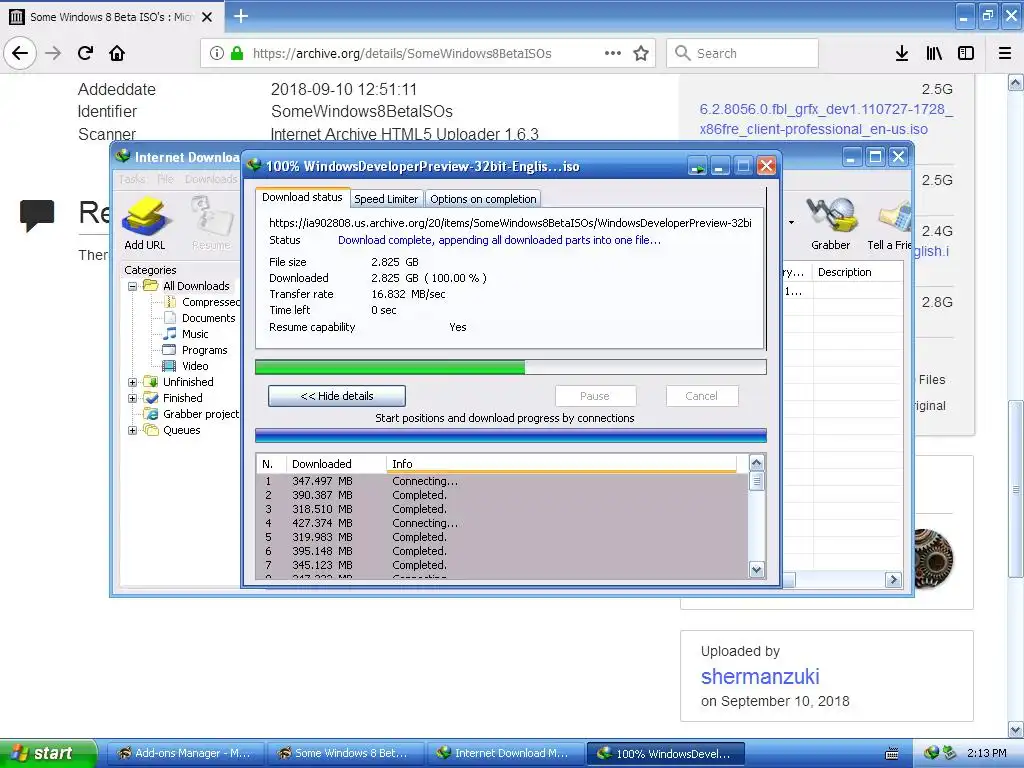Expand the Finished tree node
Screen dimensions: 1024x768
tap(133, 398)
